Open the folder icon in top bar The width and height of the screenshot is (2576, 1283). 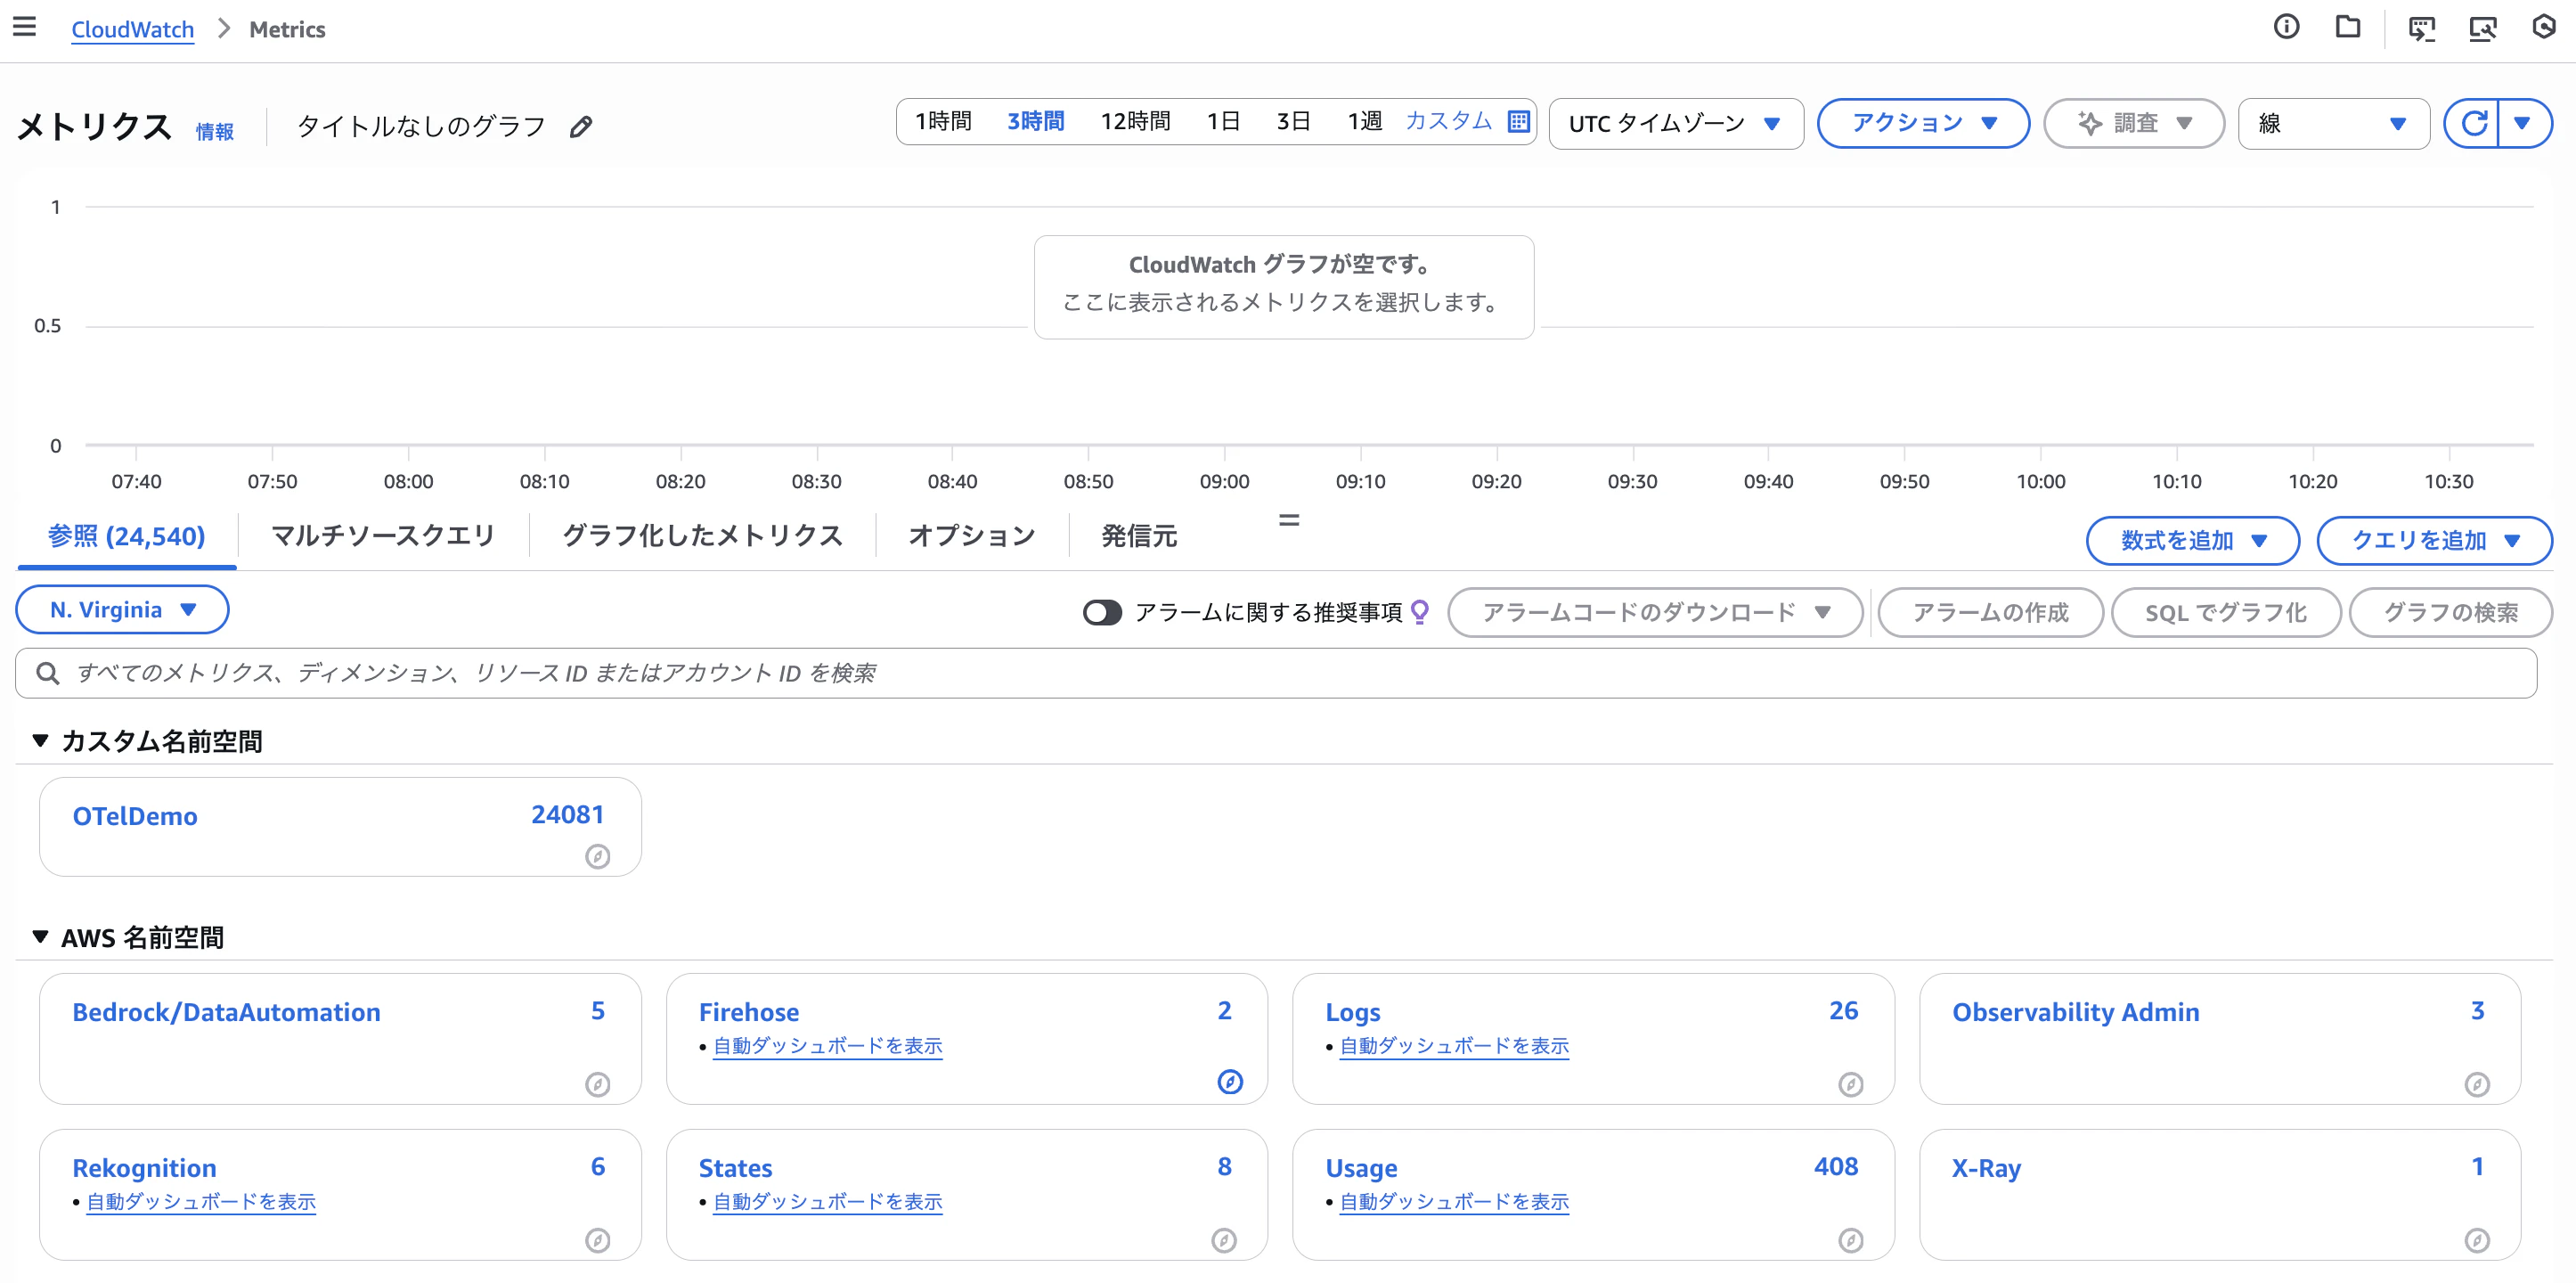[x=2348, y=27]
